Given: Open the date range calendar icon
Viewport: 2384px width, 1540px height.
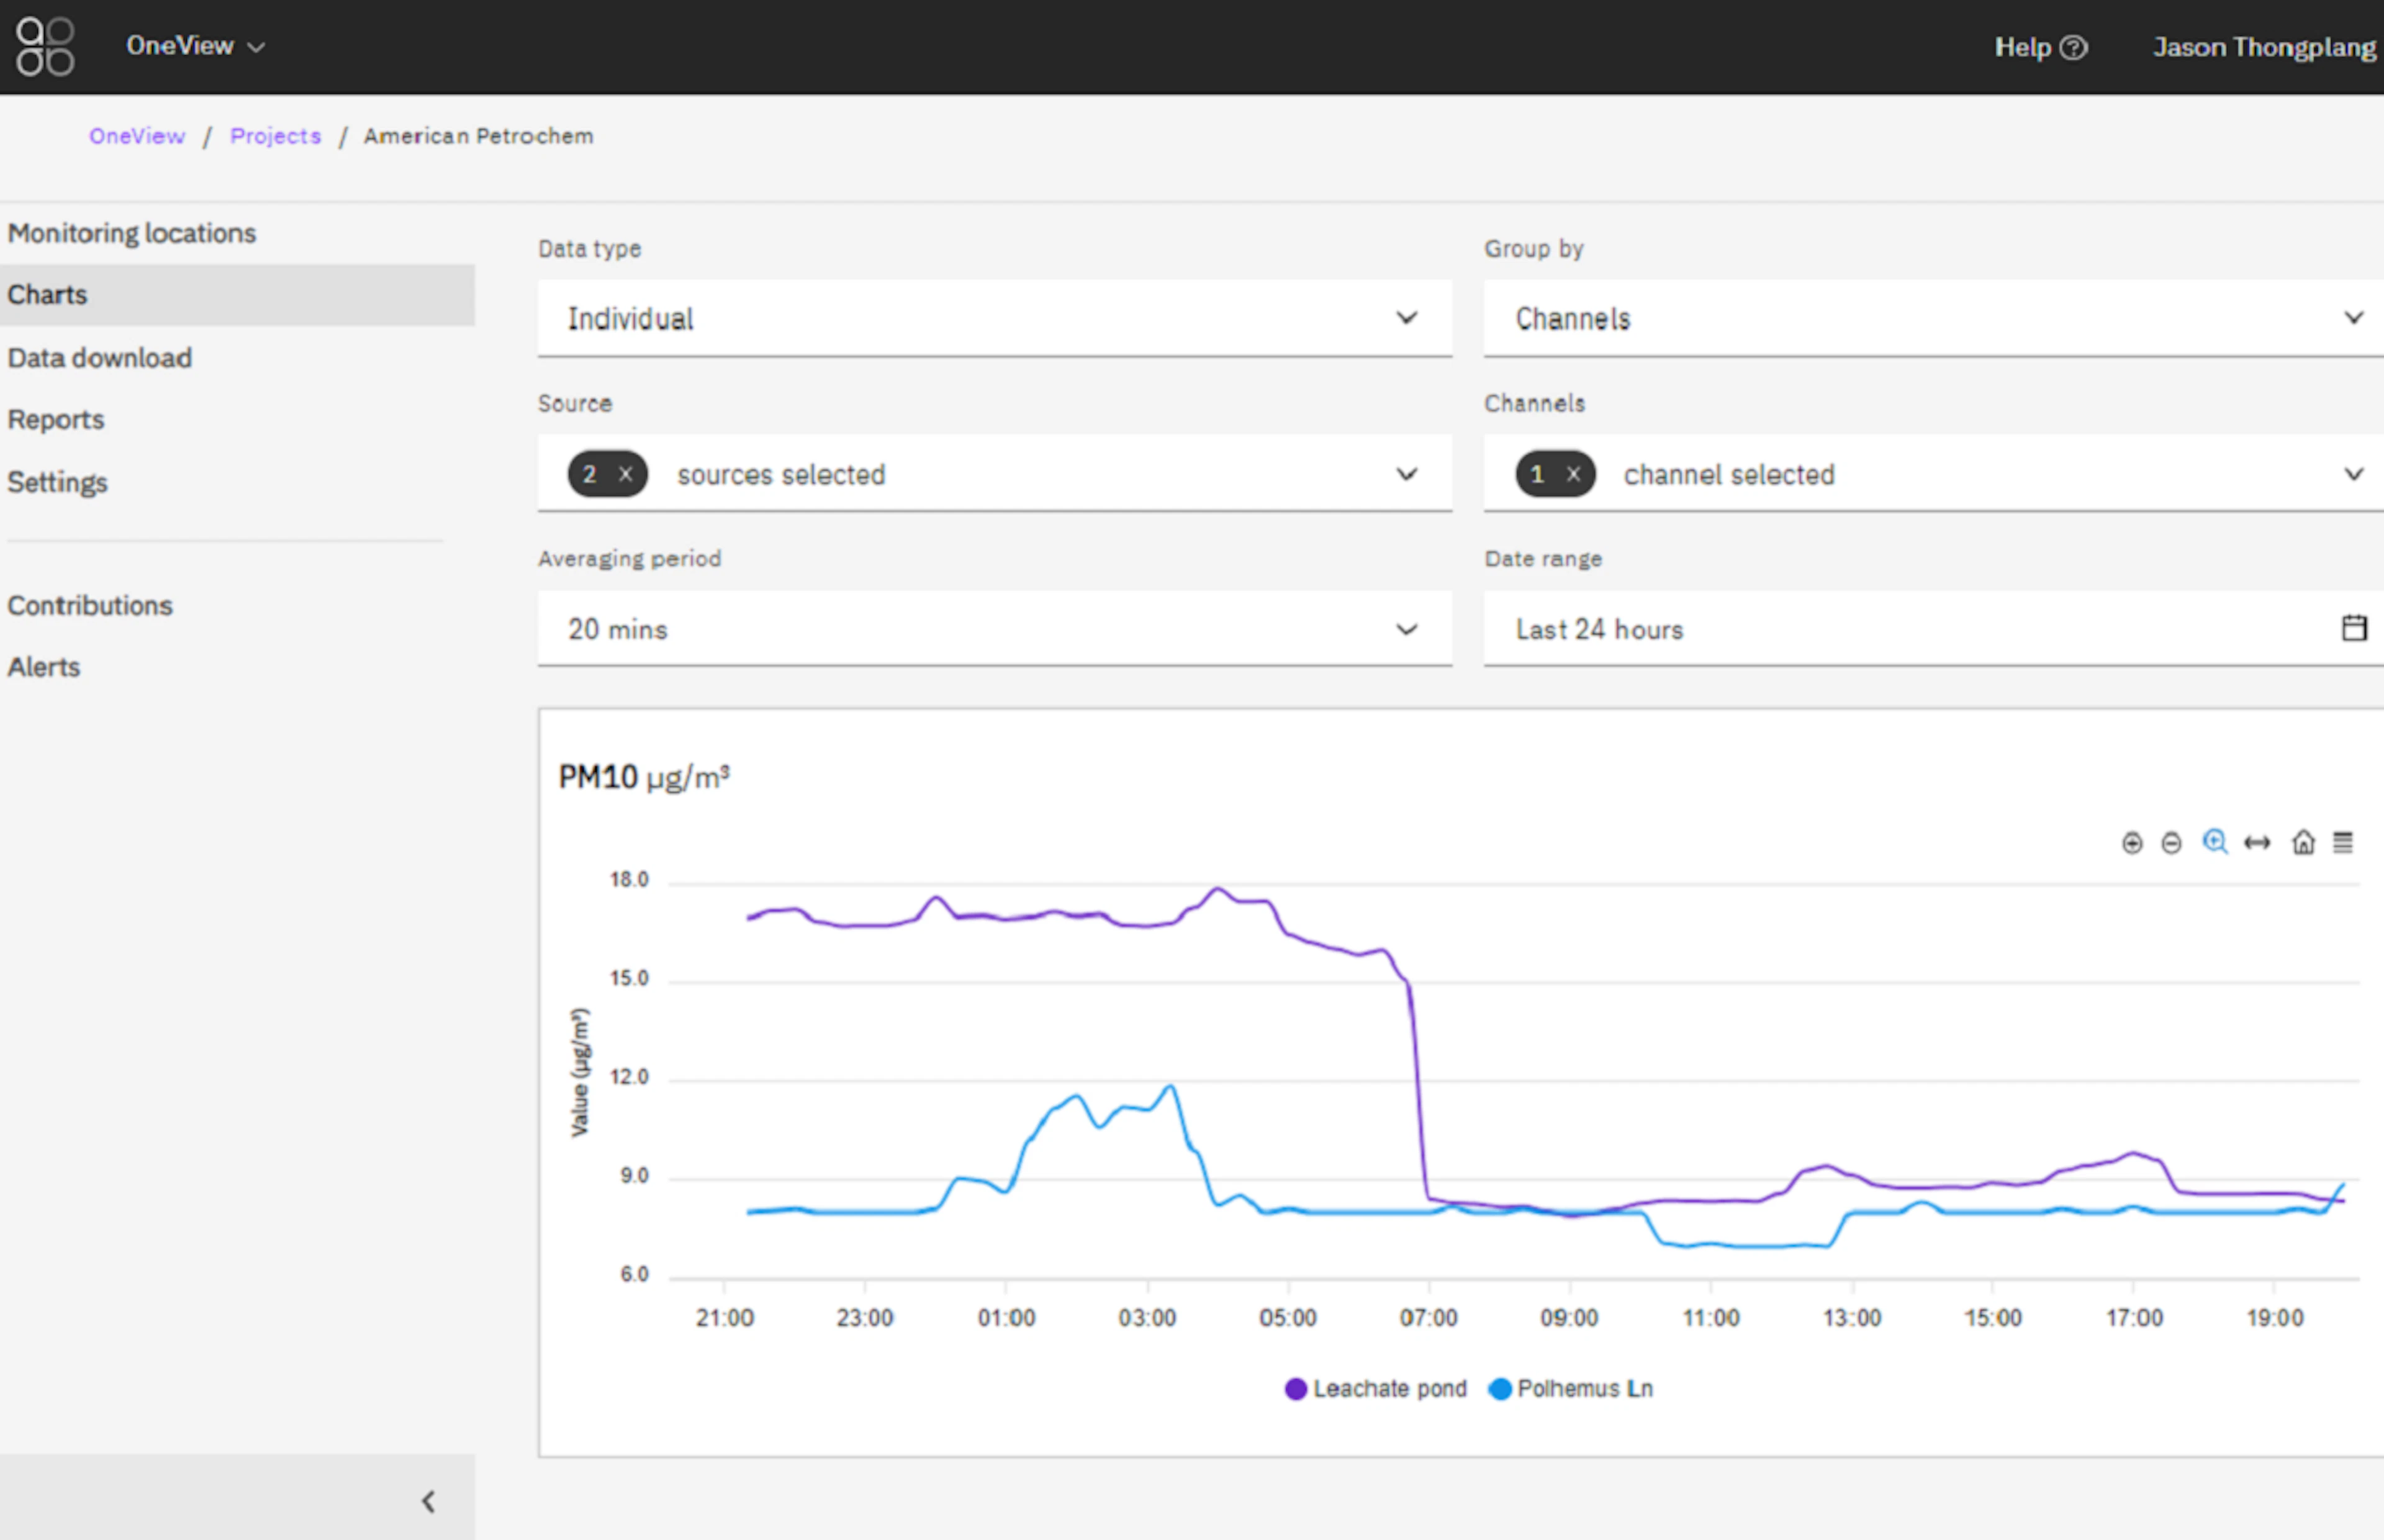Looking at the screenshot, I should pyautogui.click(x=2354, y=628).
